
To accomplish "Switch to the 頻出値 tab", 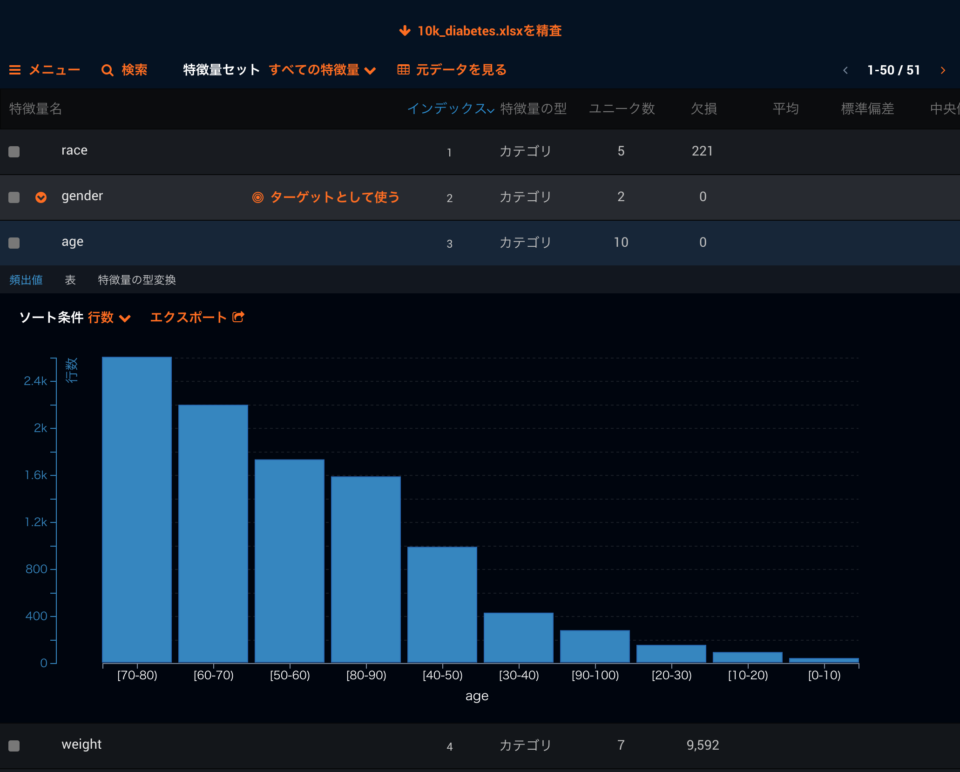I will click(x=26, y=280).
